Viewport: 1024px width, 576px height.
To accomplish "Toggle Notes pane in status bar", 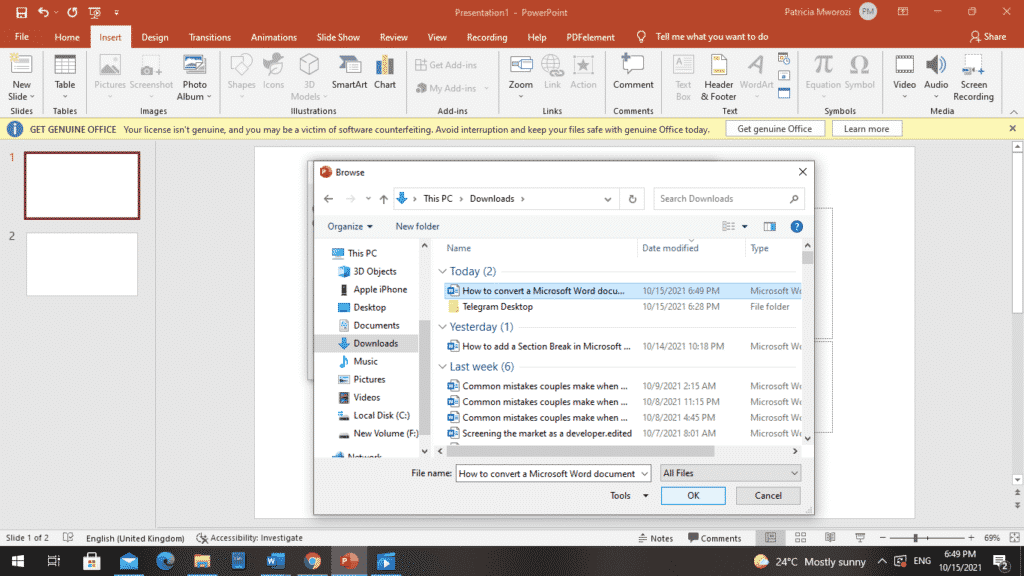I will tap(656, 538).
